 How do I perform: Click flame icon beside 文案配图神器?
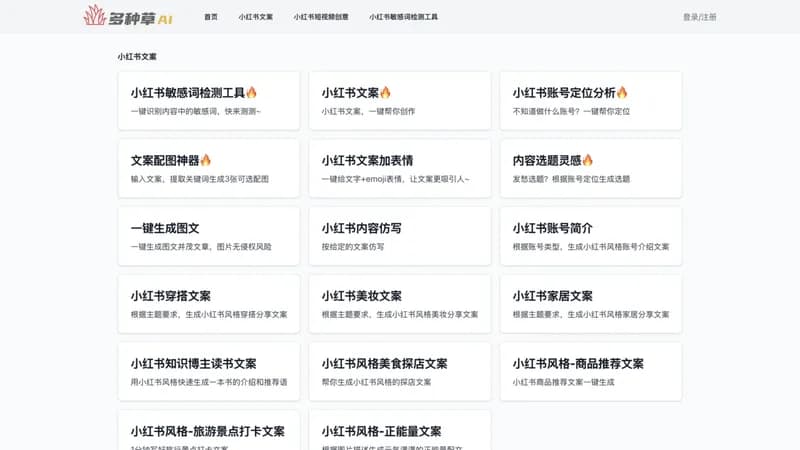click(x=206, y=160)
